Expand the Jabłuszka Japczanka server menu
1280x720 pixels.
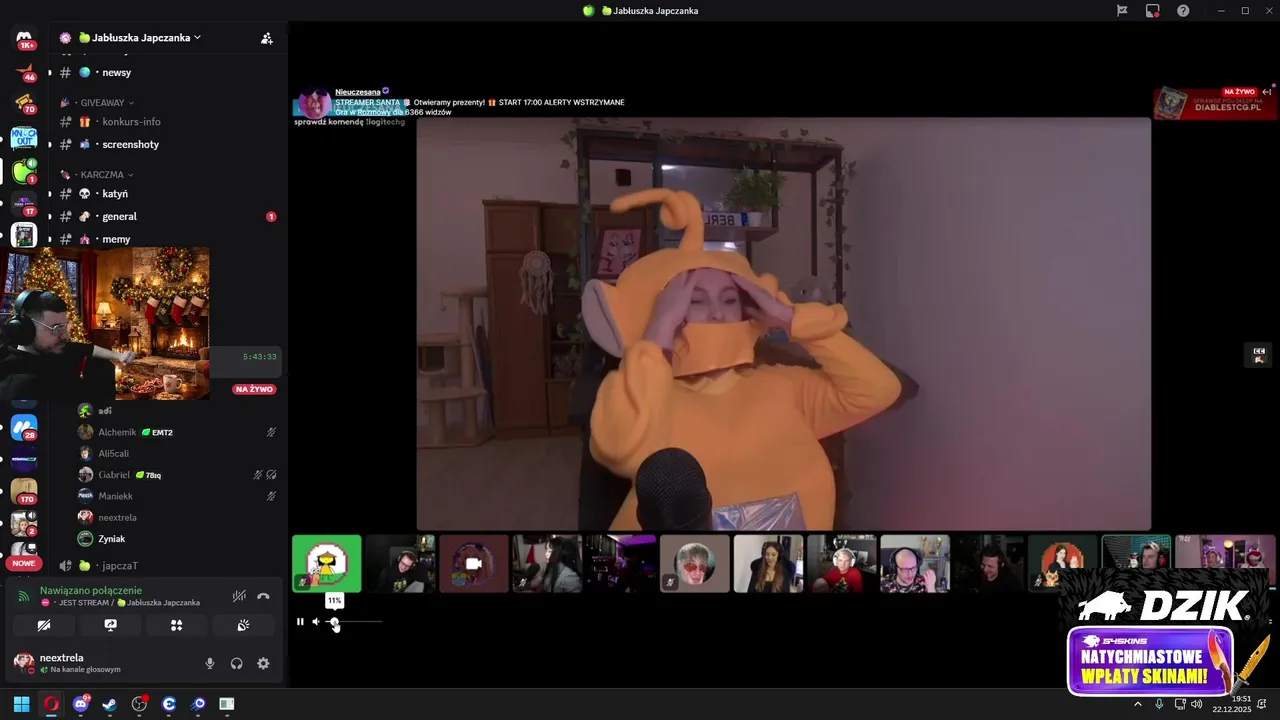pos(140,38)
